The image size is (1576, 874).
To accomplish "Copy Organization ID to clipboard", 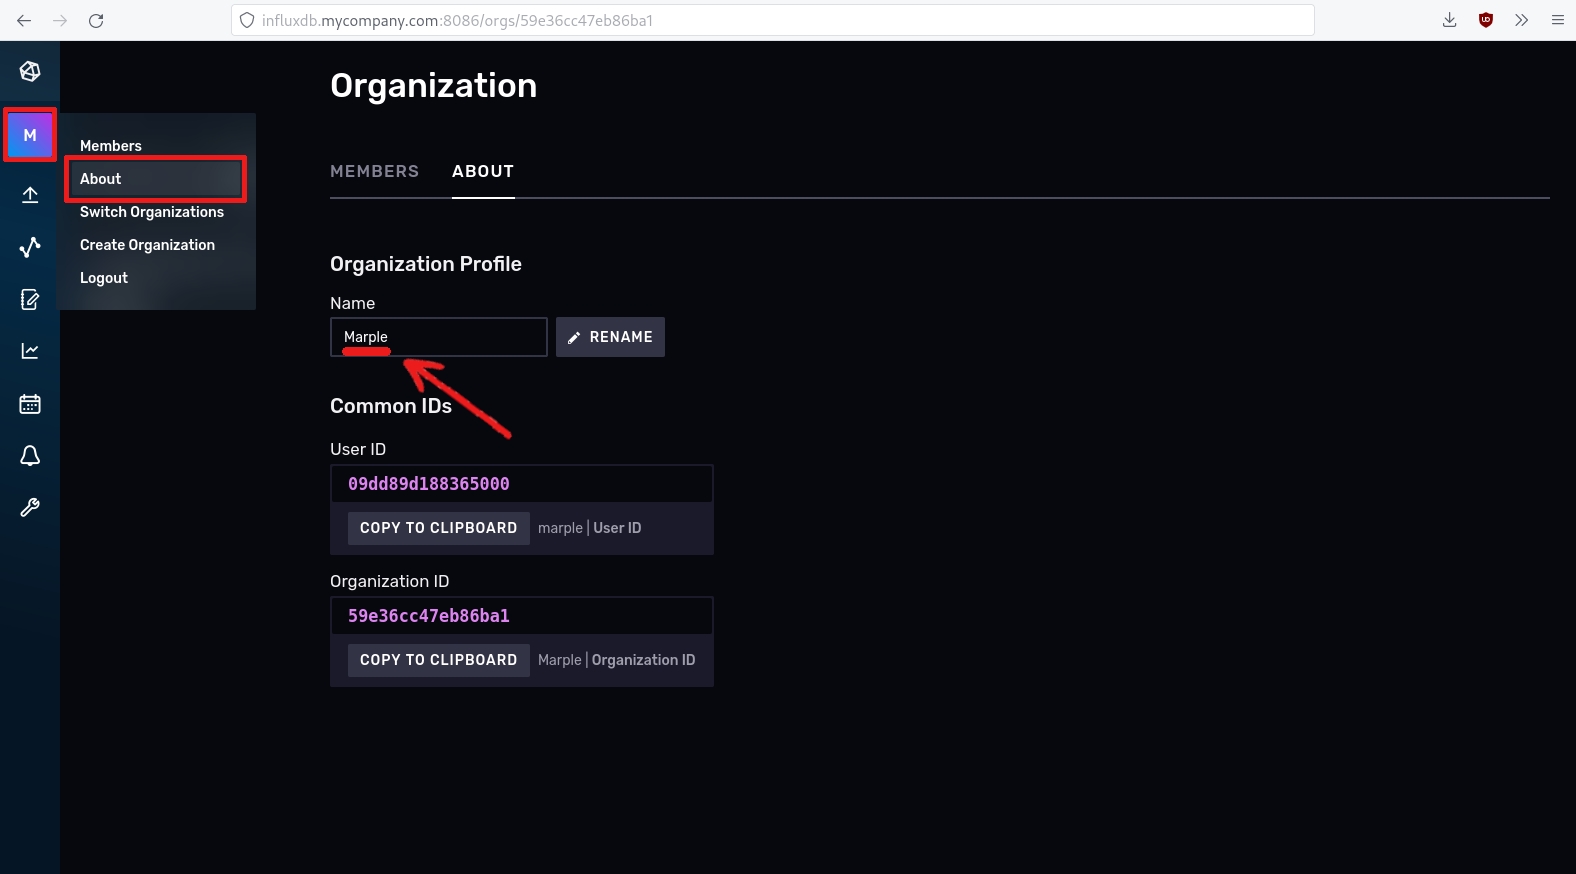I will pyautogui.click(x=438, y=660).
